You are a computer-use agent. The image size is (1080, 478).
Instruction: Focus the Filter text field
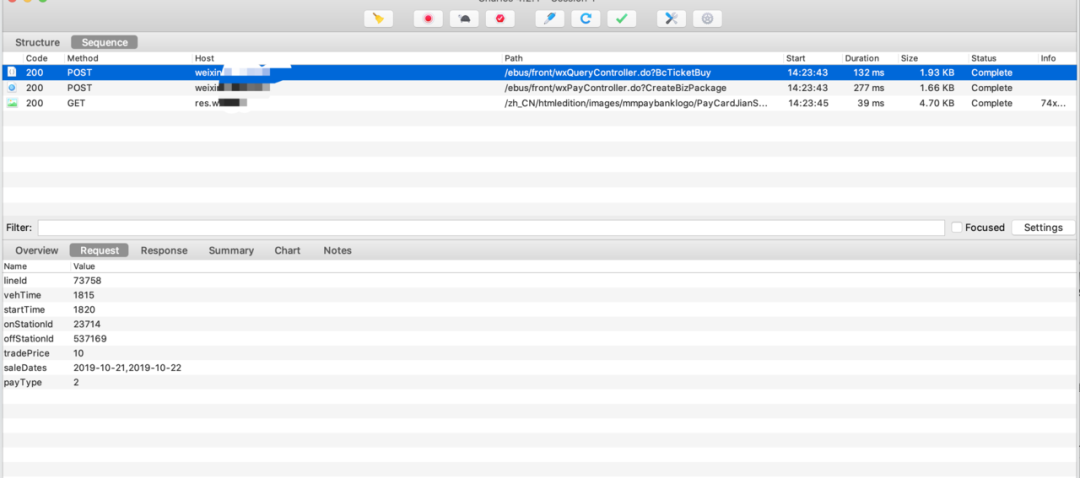491,228
